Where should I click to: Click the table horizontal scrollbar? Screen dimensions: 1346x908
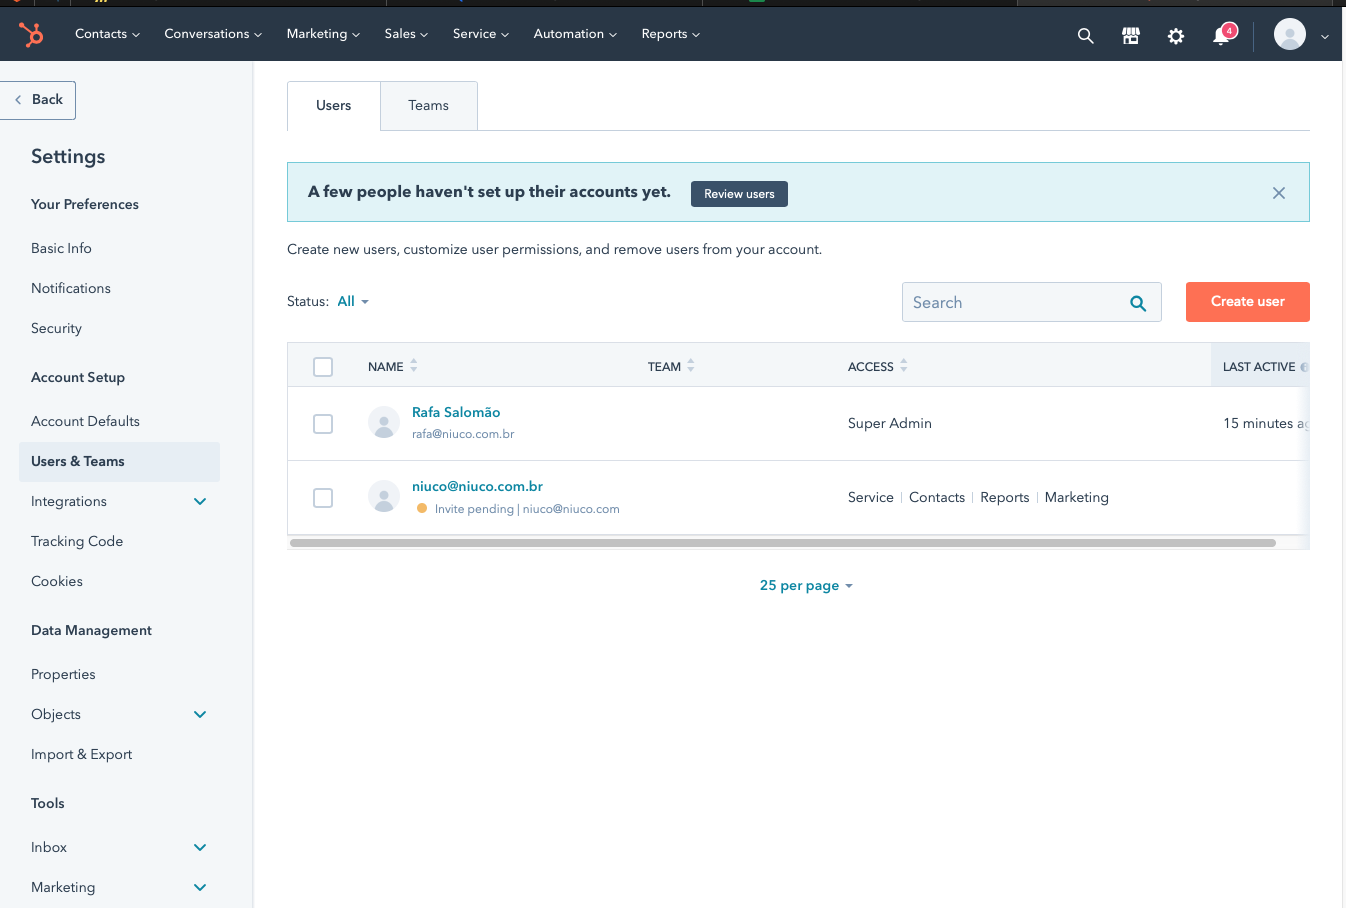(x=783, y=543)
